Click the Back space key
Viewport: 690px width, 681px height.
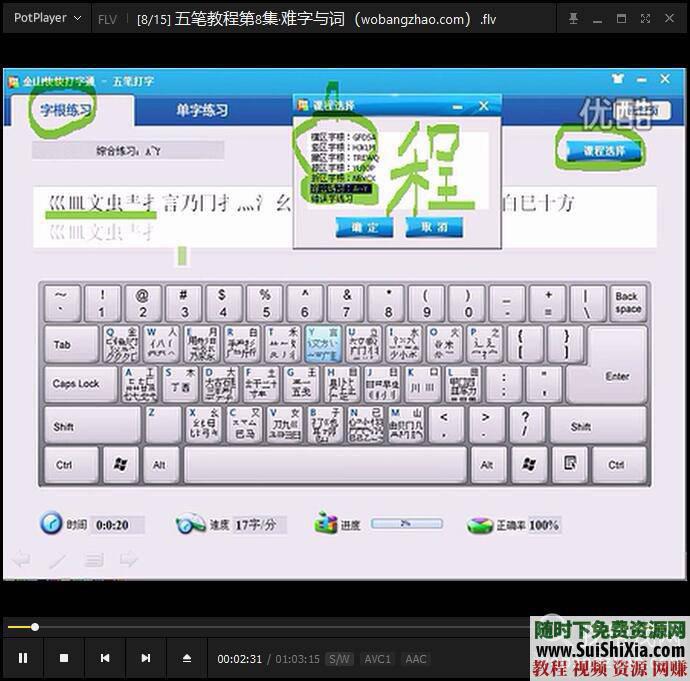point(628,303)
